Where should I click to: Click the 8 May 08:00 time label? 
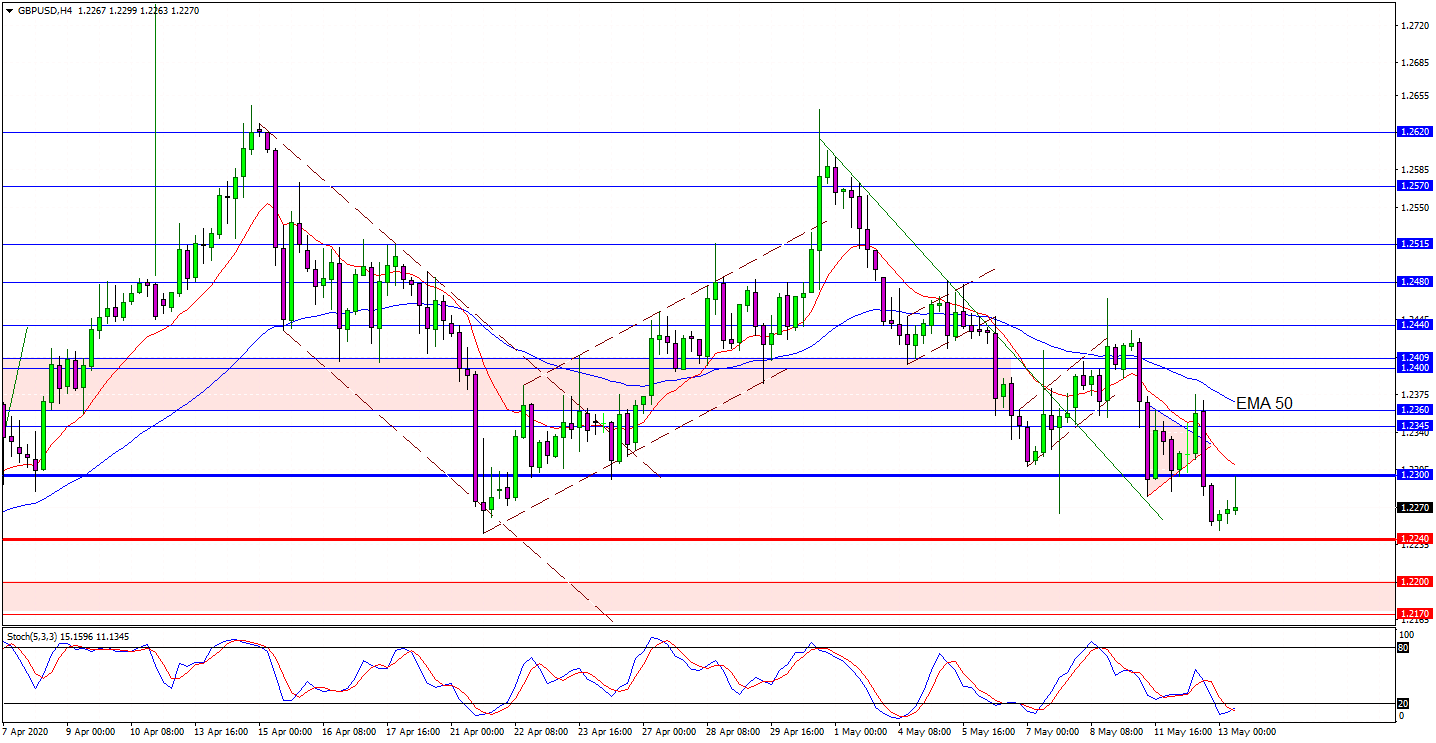click(1118, 731)
